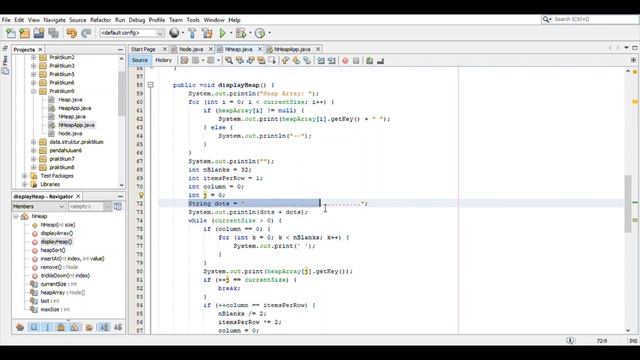Toggle rectangular selection mode

pyautogui.click(x=271, y=60)
